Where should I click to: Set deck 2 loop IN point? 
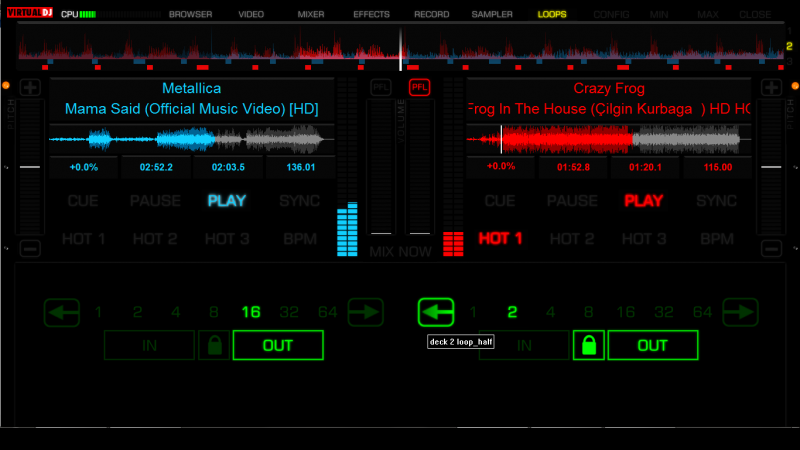pyautogui.click(x=524, y=345)
